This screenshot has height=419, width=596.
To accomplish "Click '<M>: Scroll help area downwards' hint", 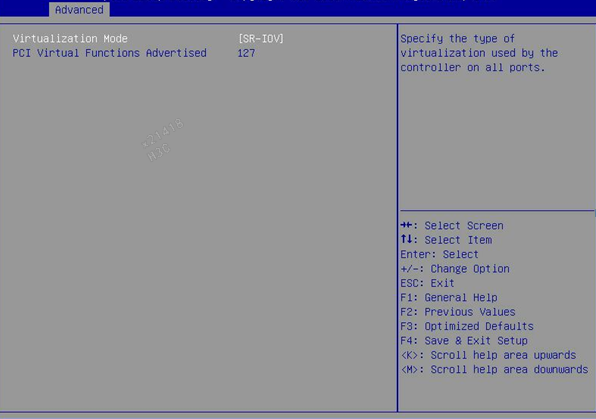I will coord(494,370).
